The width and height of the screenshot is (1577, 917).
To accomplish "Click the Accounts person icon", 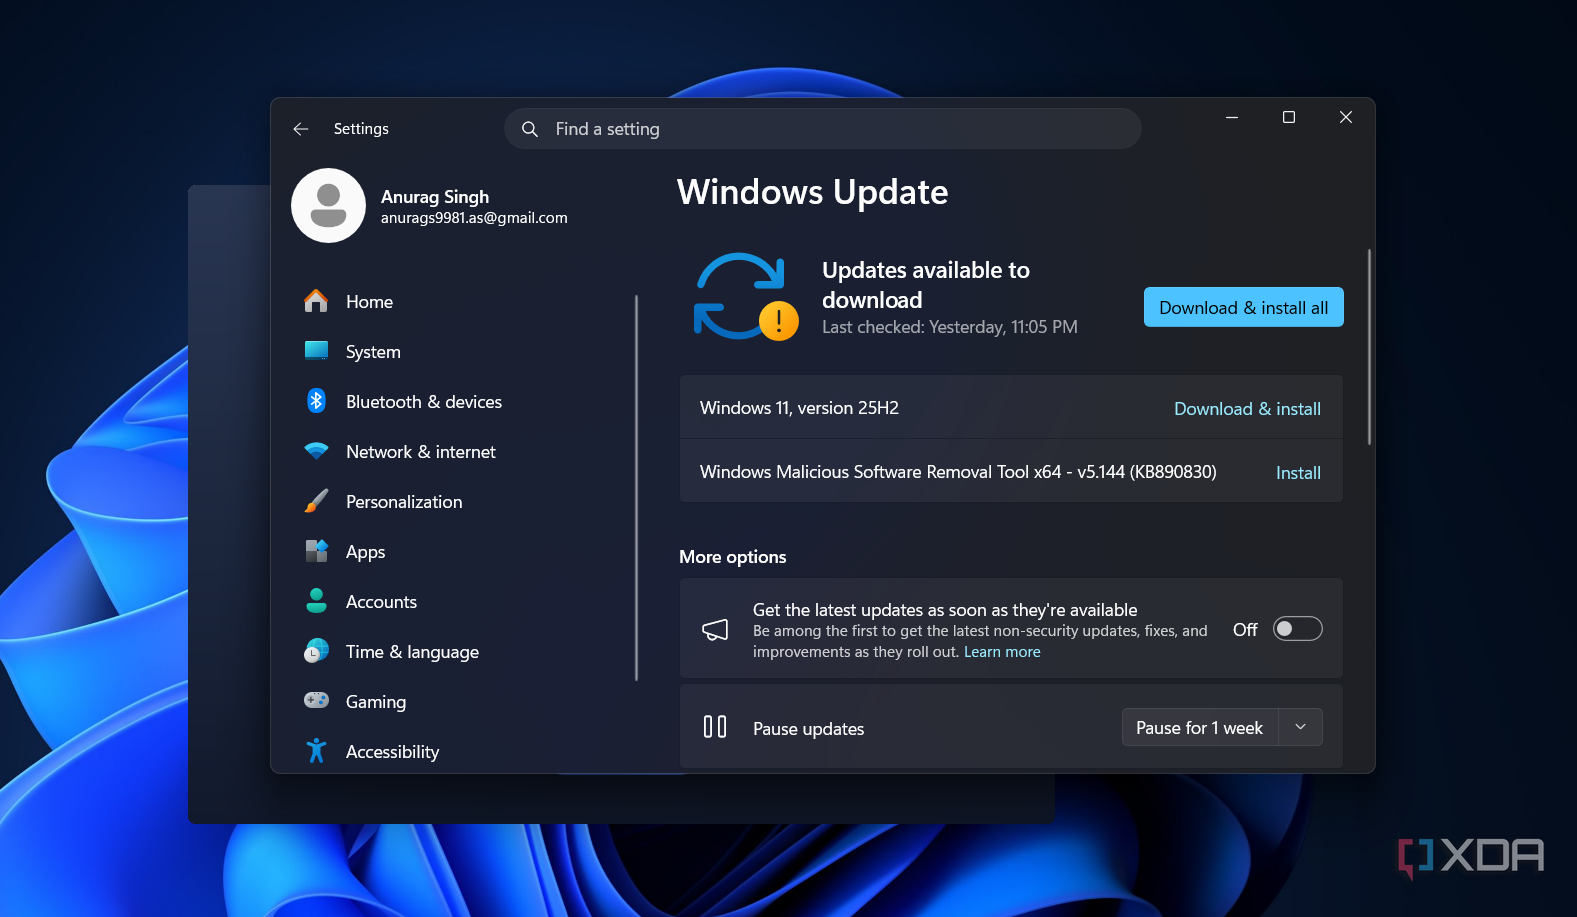I will [x=316, y=601].
